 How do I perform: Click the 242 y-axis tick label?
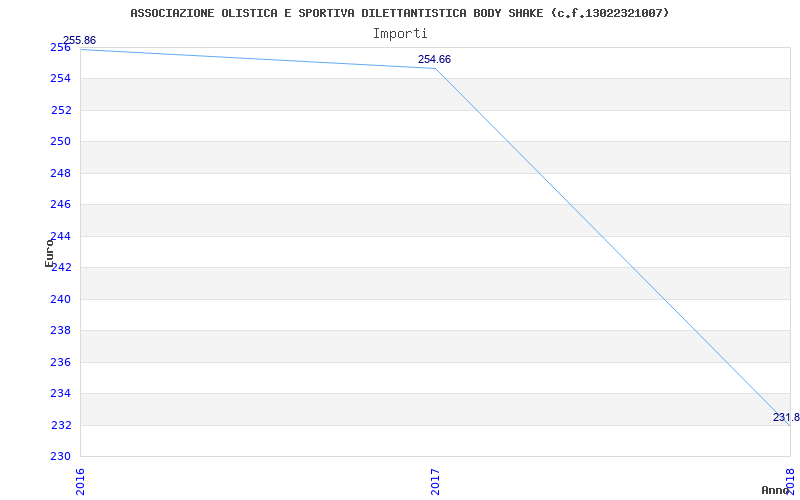(61, 268)
